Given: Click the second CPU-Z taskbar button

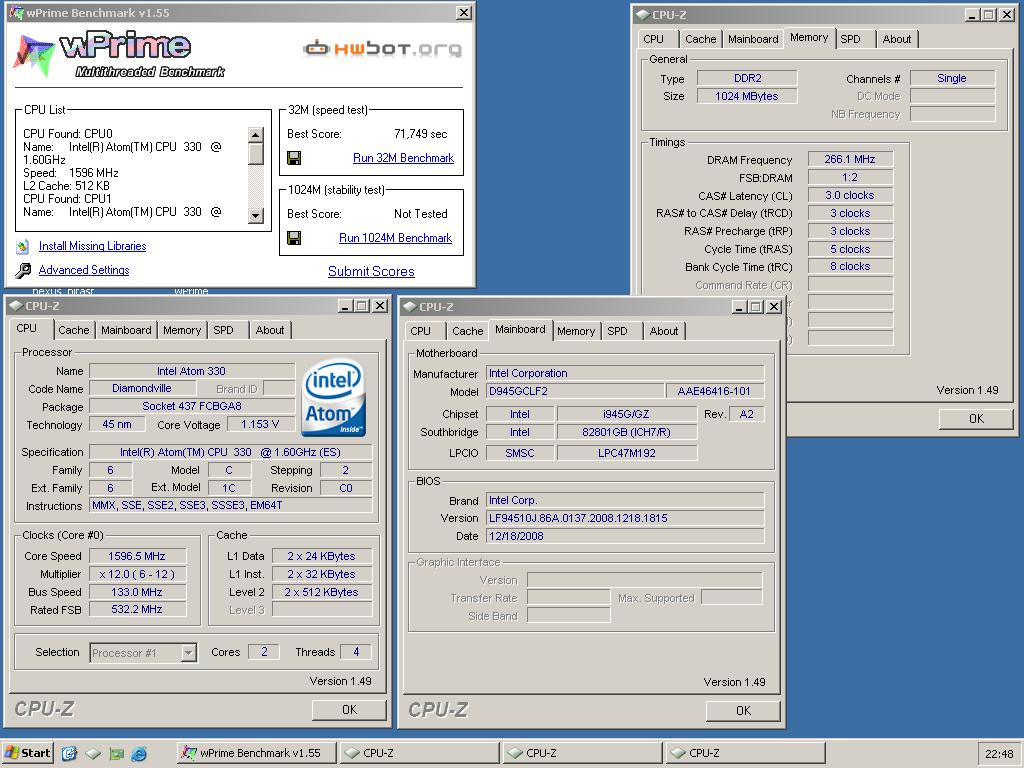Looking at the screenshot, I should pyautogui.click(x=583, y=753).
